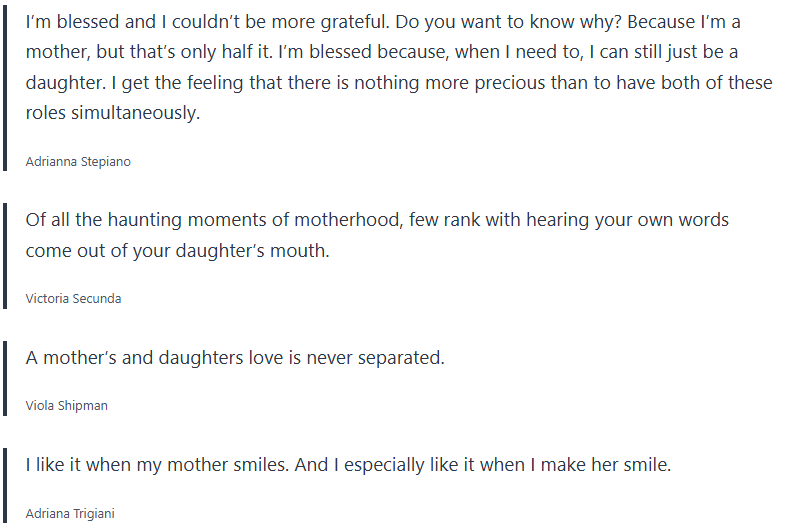Viewport: 808px width, 529px height.
Task: Click the author name Adrianna Stepiano
Action: [x=78, y=161]
